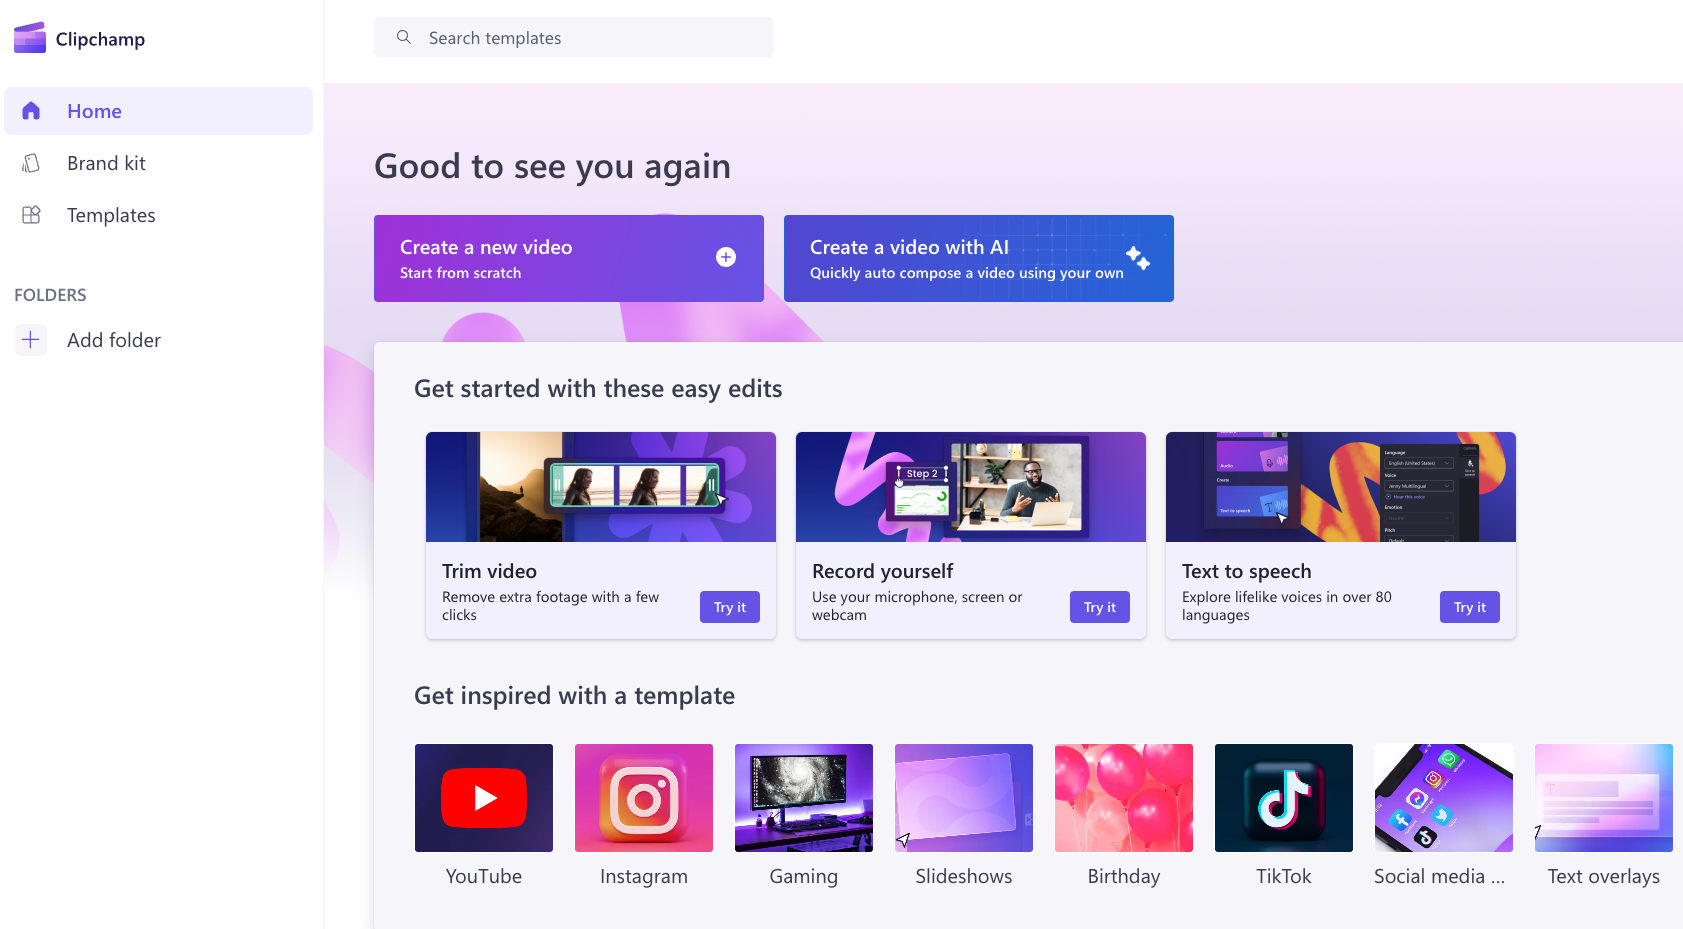Select Add folder in the sidebar
Screen dimensions: 1683x929
point(159,340)
